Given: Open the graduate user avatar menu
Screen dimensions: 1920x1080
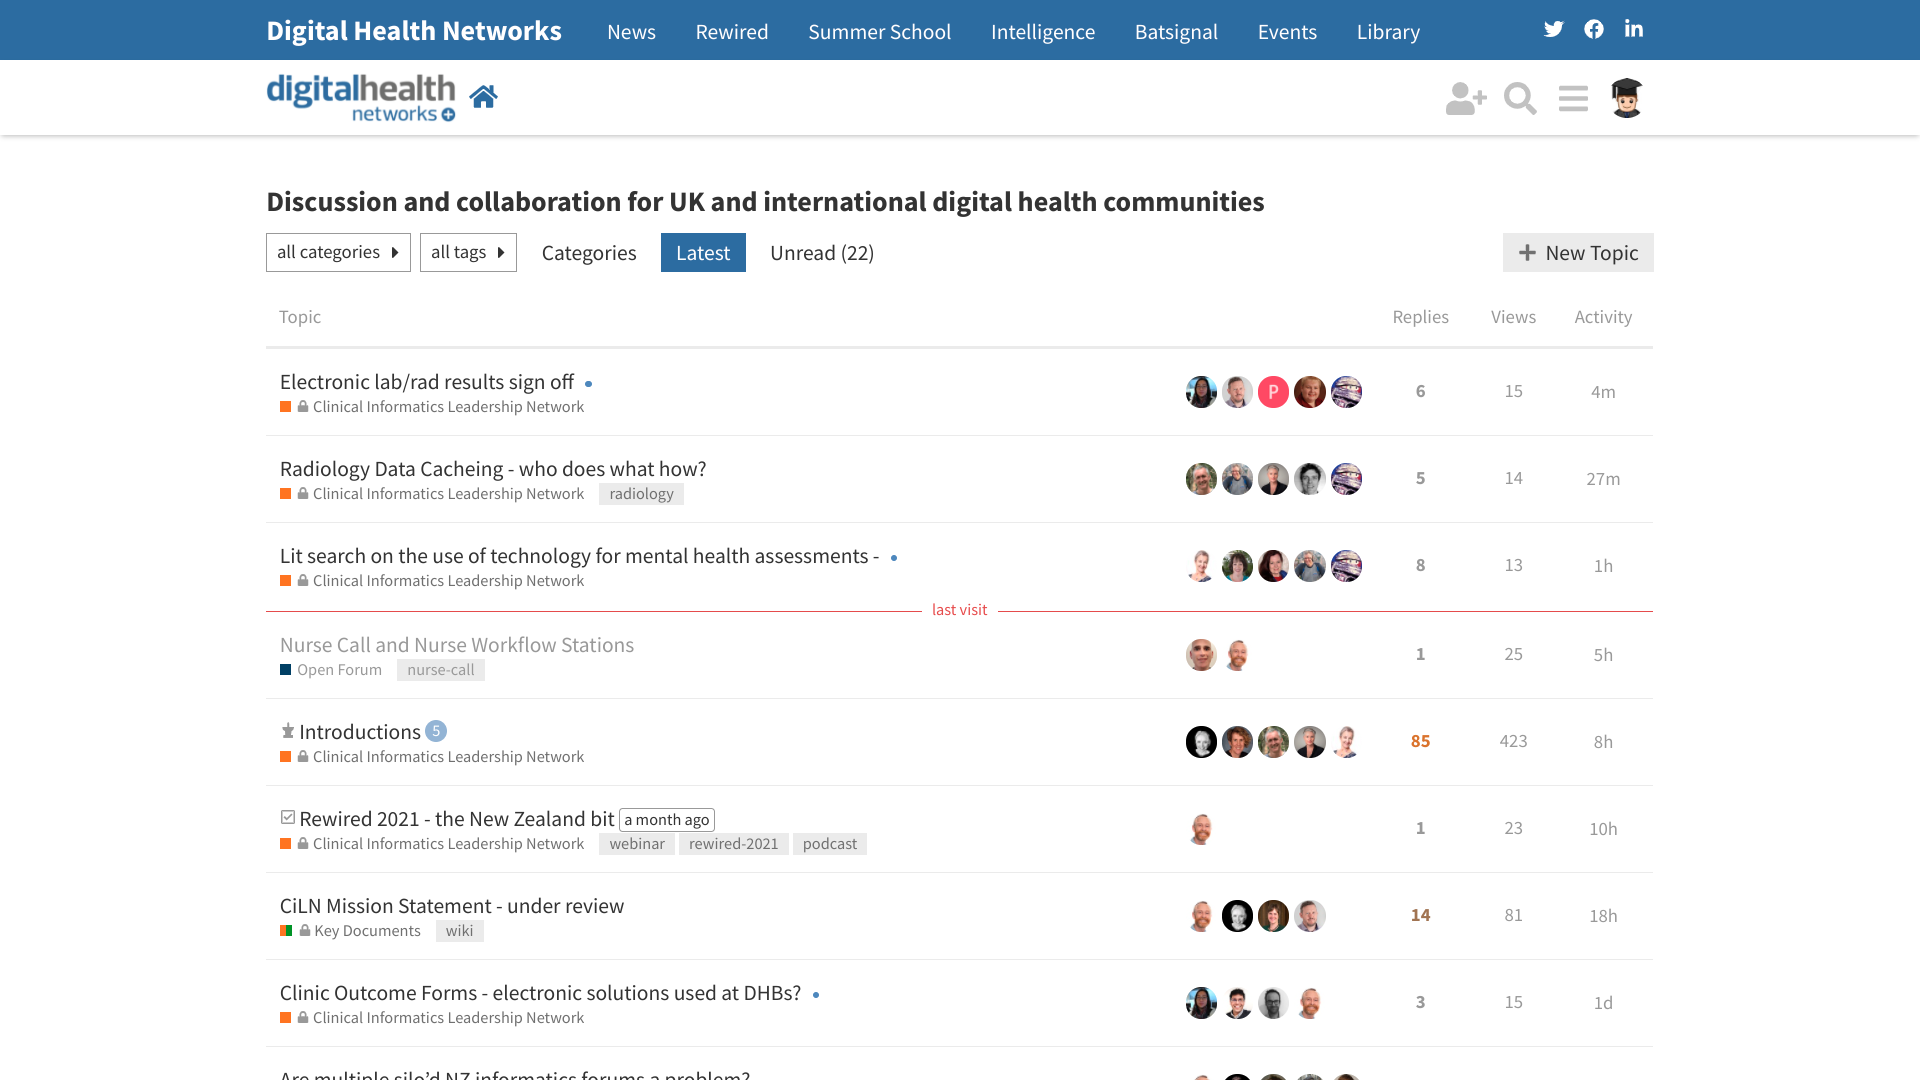Looking at the screenshot, I should click(1627, 98).
